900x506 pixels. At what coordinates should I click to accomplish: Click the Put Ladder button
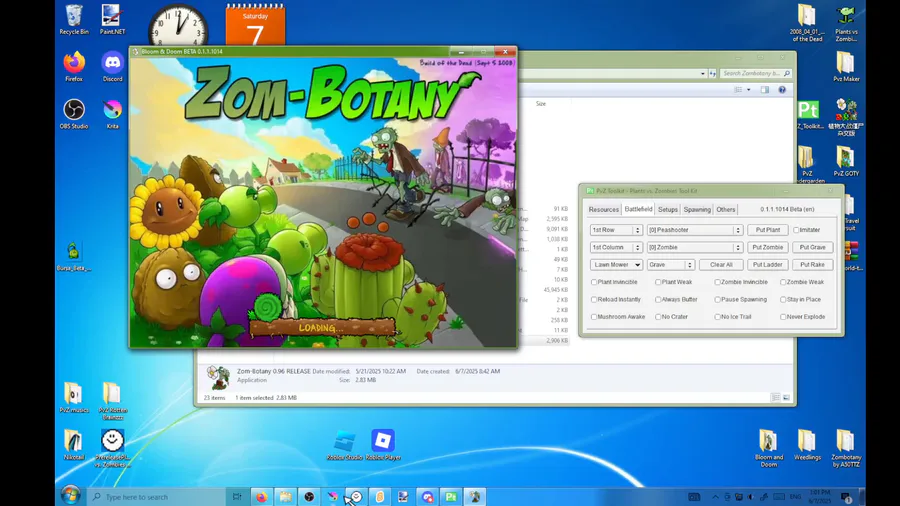click(x=767, y=264)
